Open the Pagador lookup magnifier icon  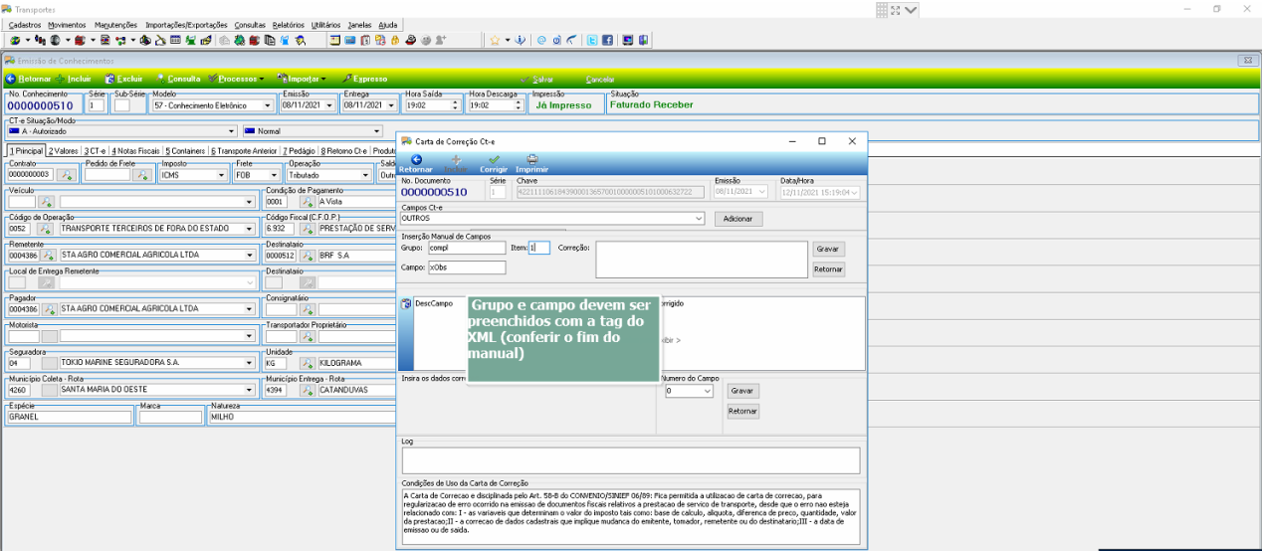(x=47, y=309)
